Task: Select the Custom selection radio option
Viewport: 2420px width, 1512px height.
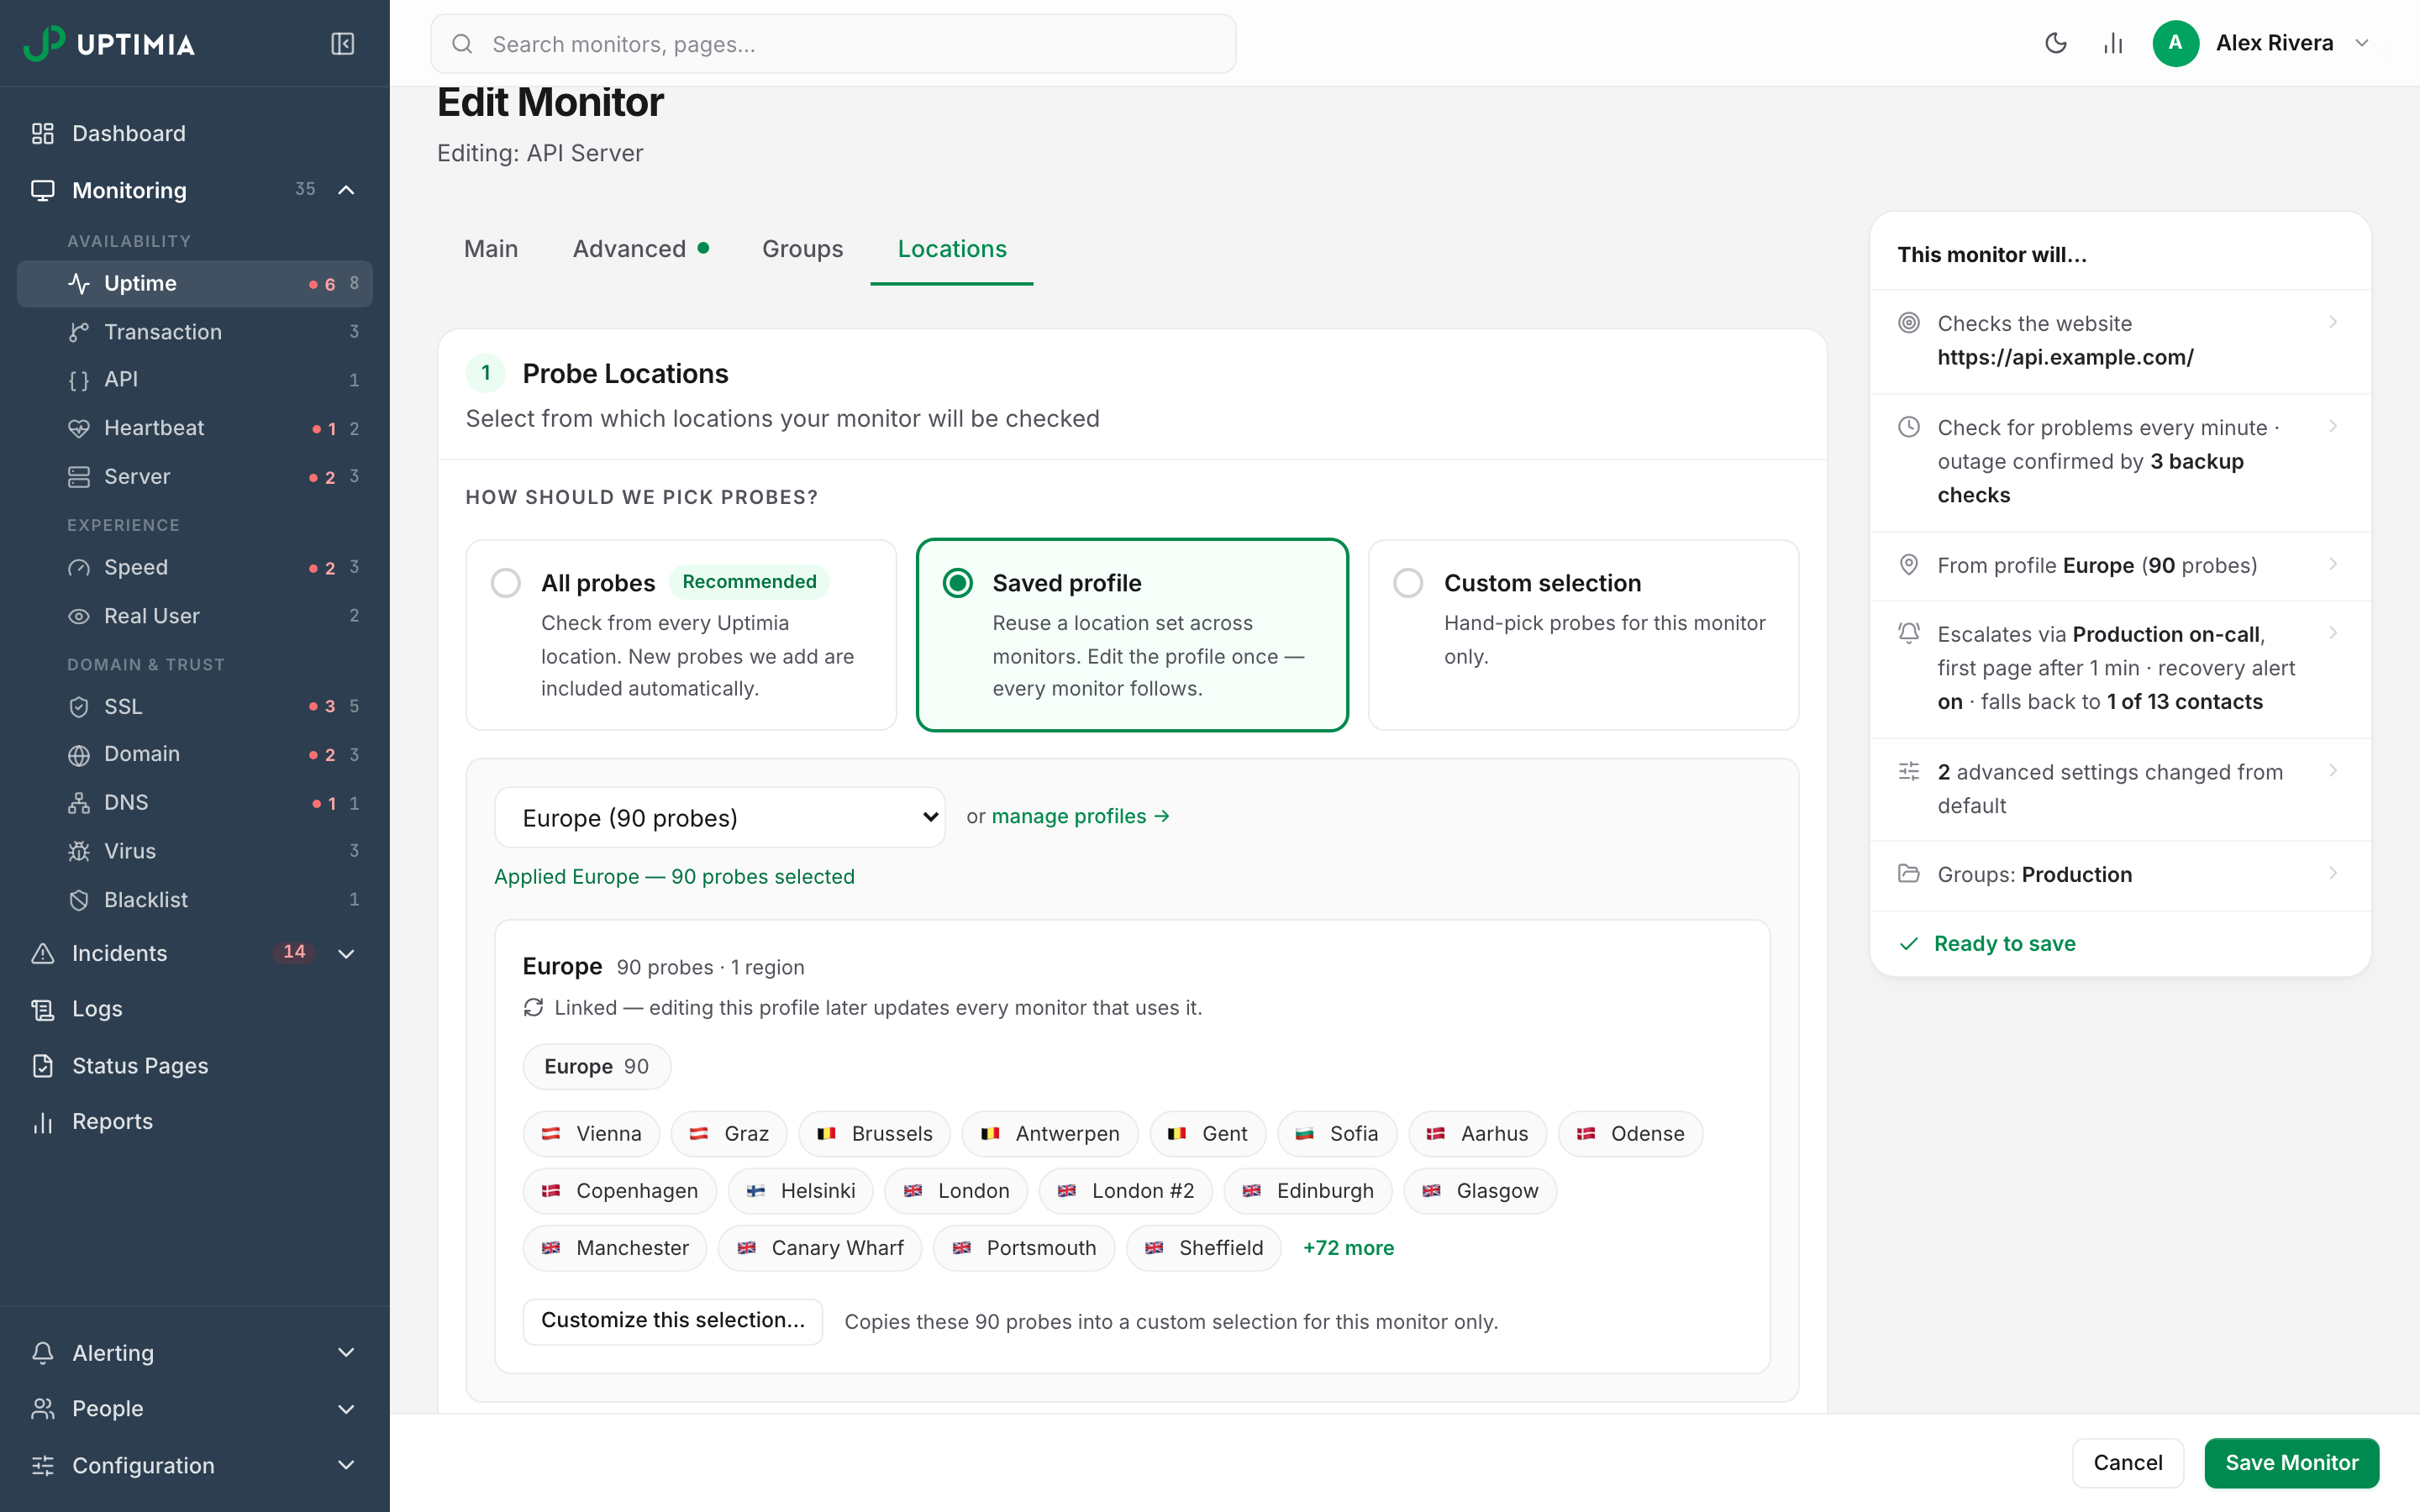Action: (x=1408, y=583)
